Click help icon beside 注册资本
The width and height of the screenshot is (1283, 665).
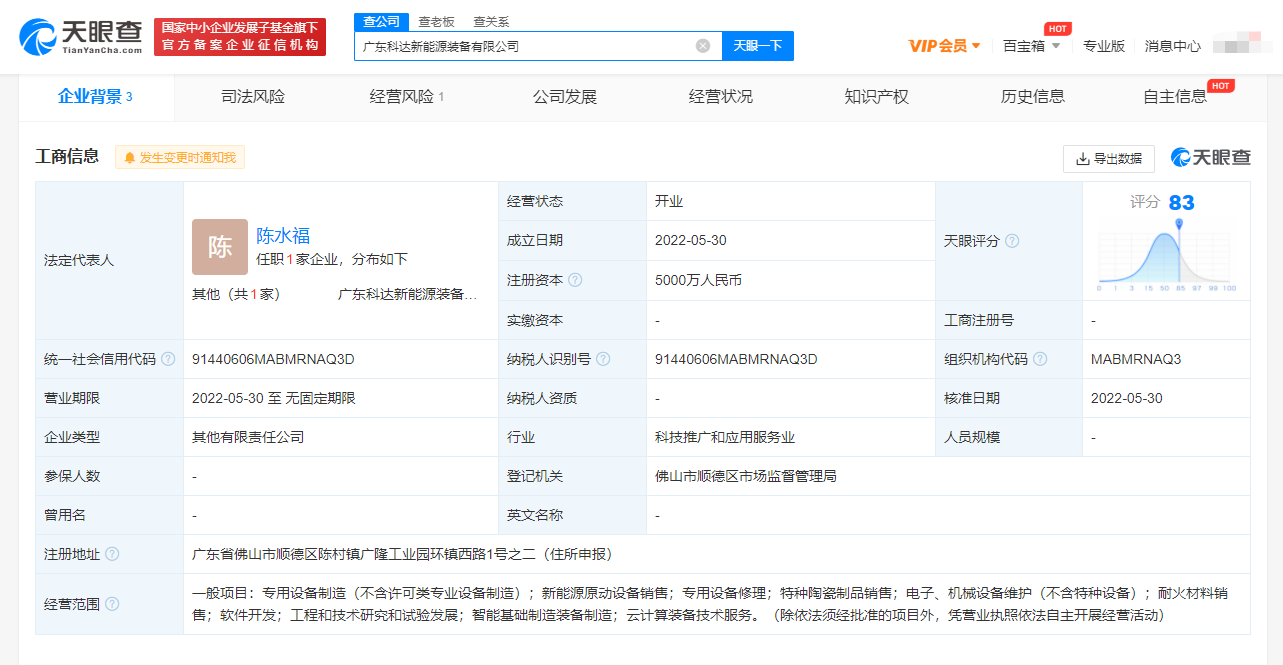click(x=575, y=281)
